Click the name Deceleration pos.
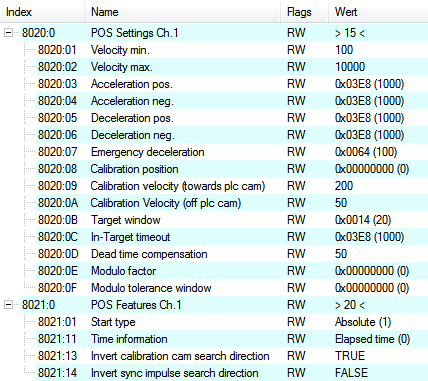The image size is (428, 381). pos(132,118)
